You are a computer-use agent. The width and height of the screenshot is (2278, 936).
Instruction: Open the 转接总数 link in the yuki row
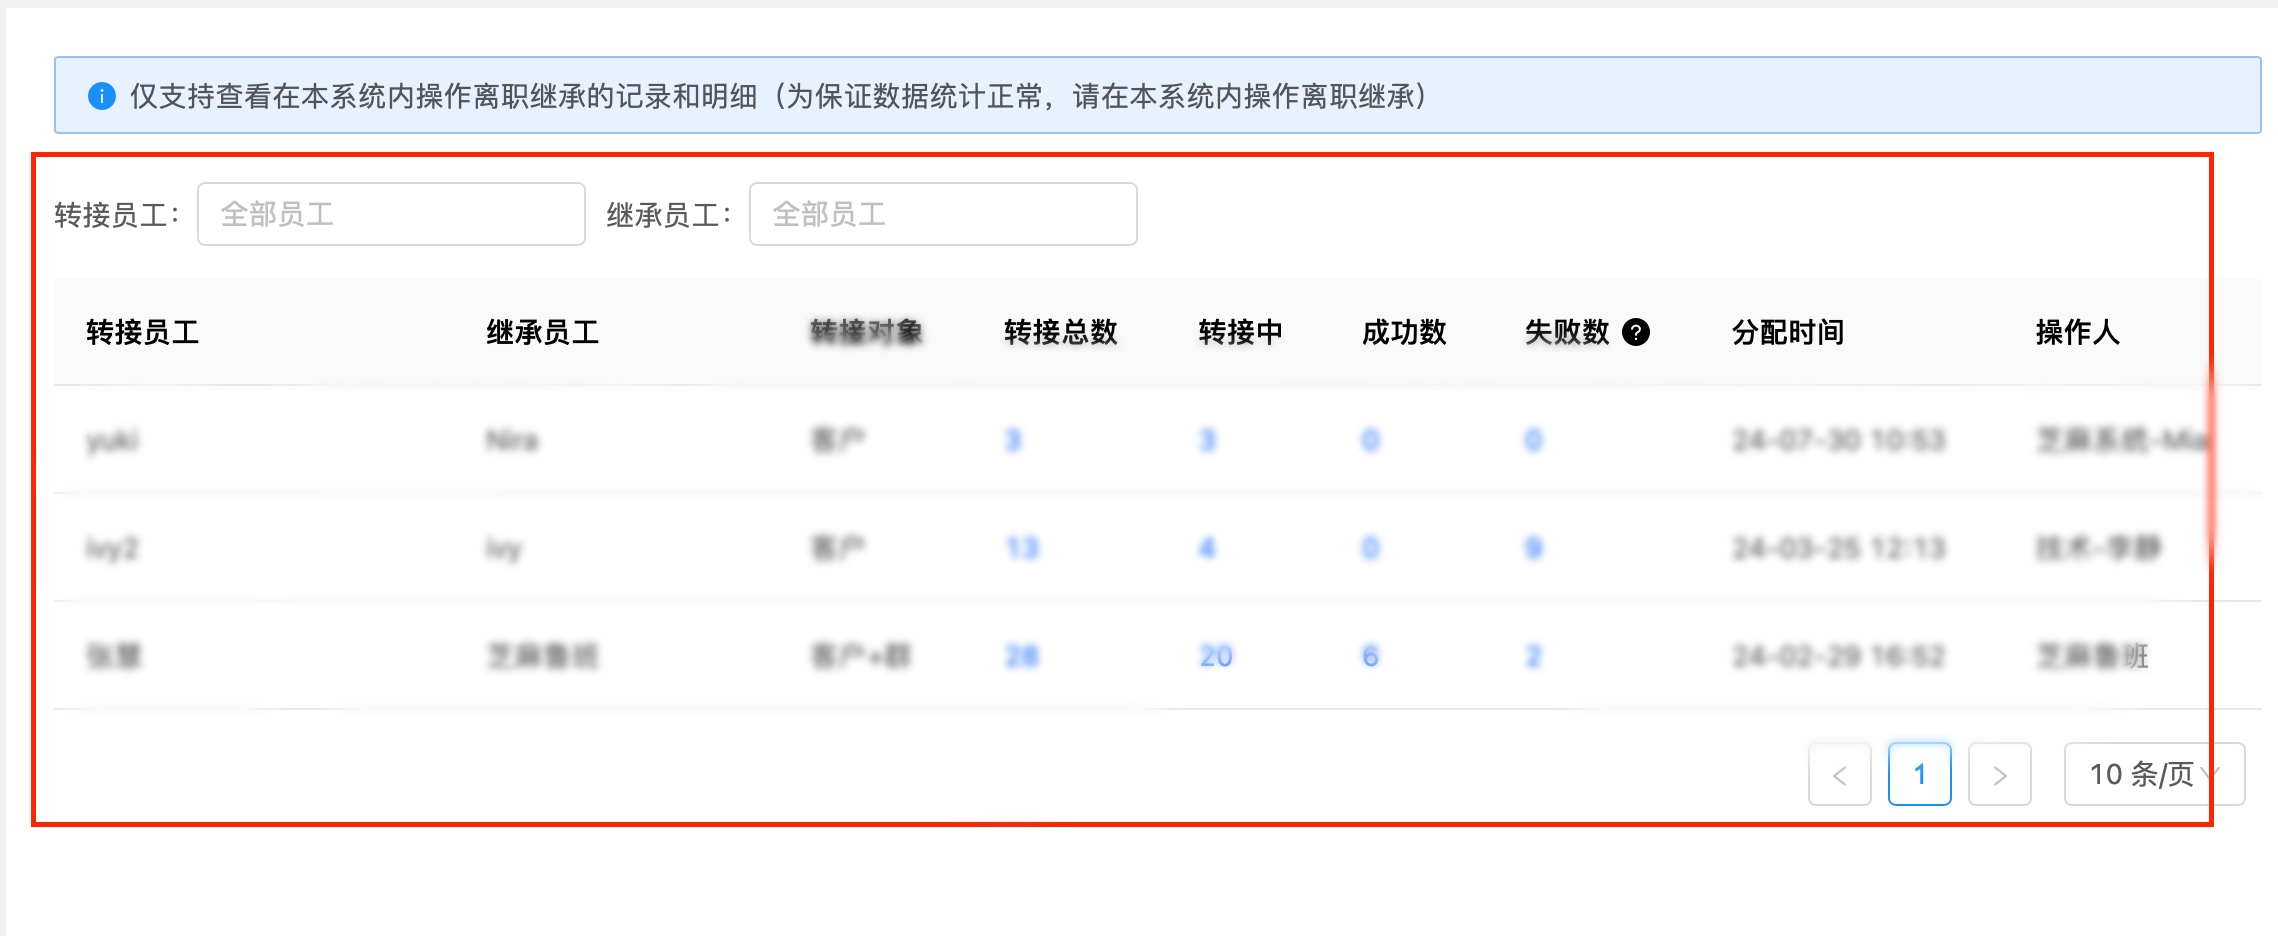[x=1013, y=440]
